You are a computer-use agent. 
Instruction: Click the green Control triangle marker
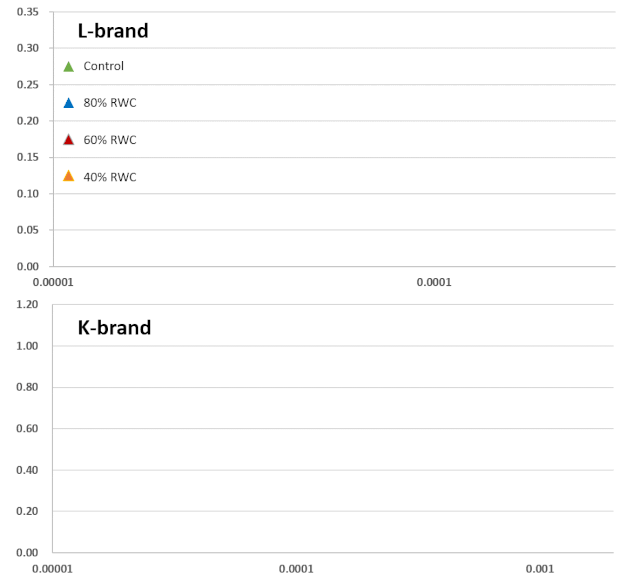point(69,67)
